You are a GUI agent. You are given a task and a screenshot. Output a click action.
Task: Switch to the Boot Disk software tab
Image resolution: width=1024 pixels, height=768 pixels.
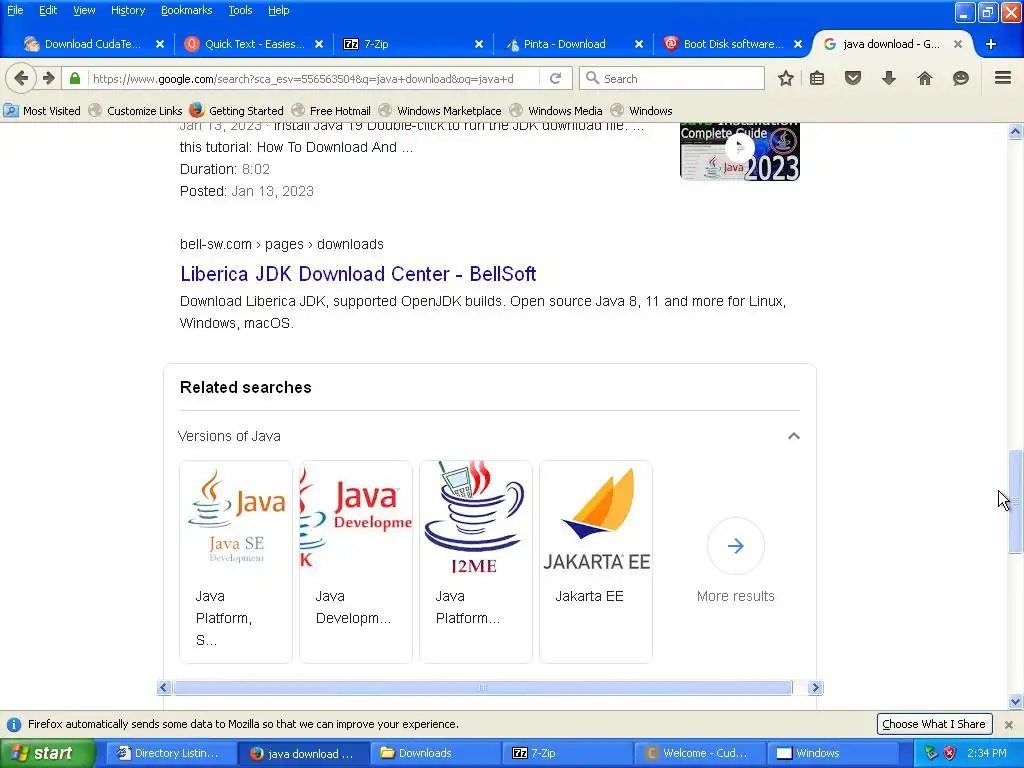732,44
